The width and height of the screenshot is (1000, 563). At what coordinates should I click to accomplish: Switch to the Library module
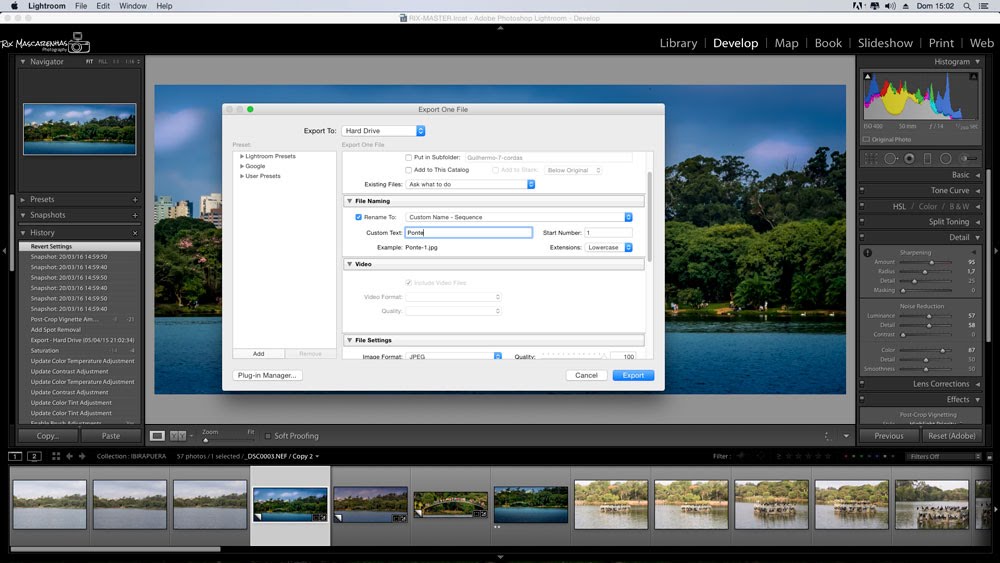pyautogui.click(x=678, y=43)
